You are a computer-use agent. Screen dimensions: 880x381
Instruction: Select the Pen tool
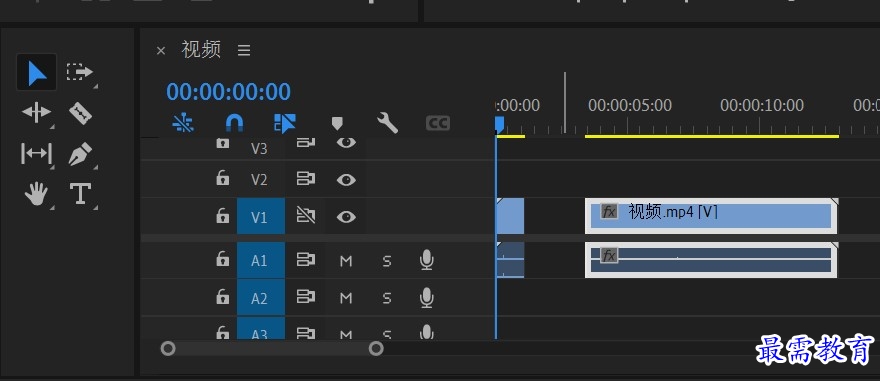coord(80,154)
